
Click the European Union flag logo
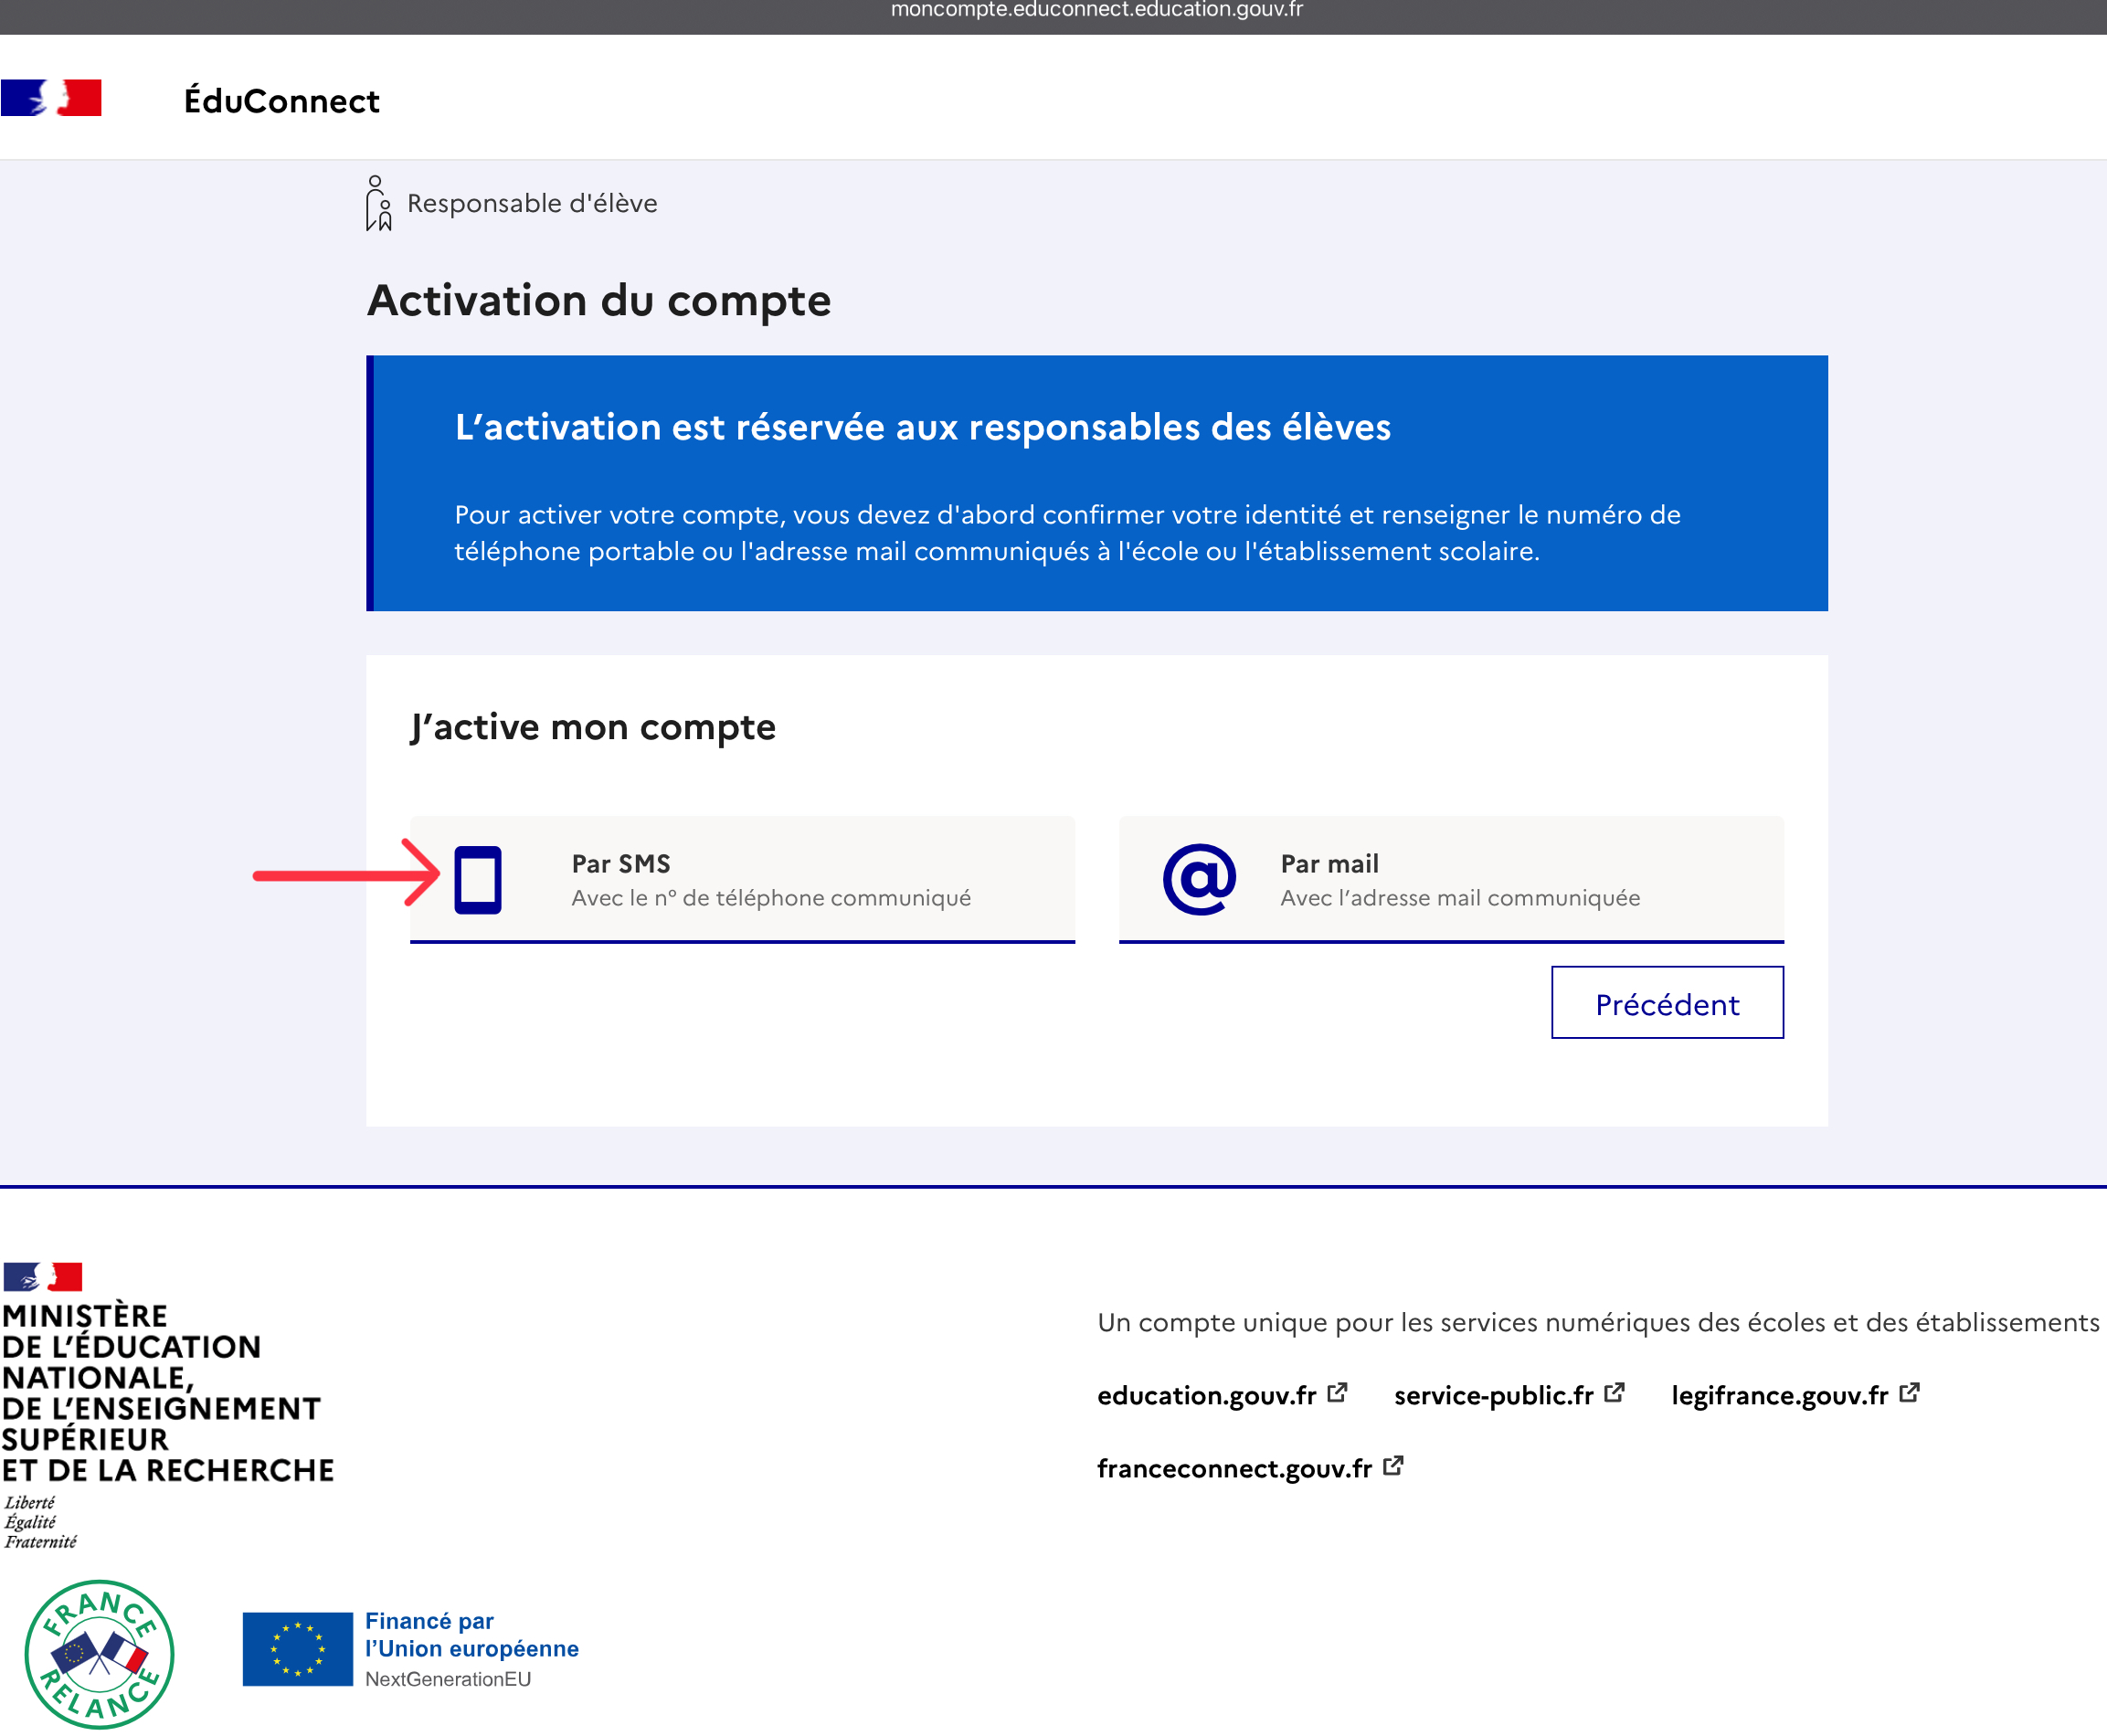(x=297, y=1649)
